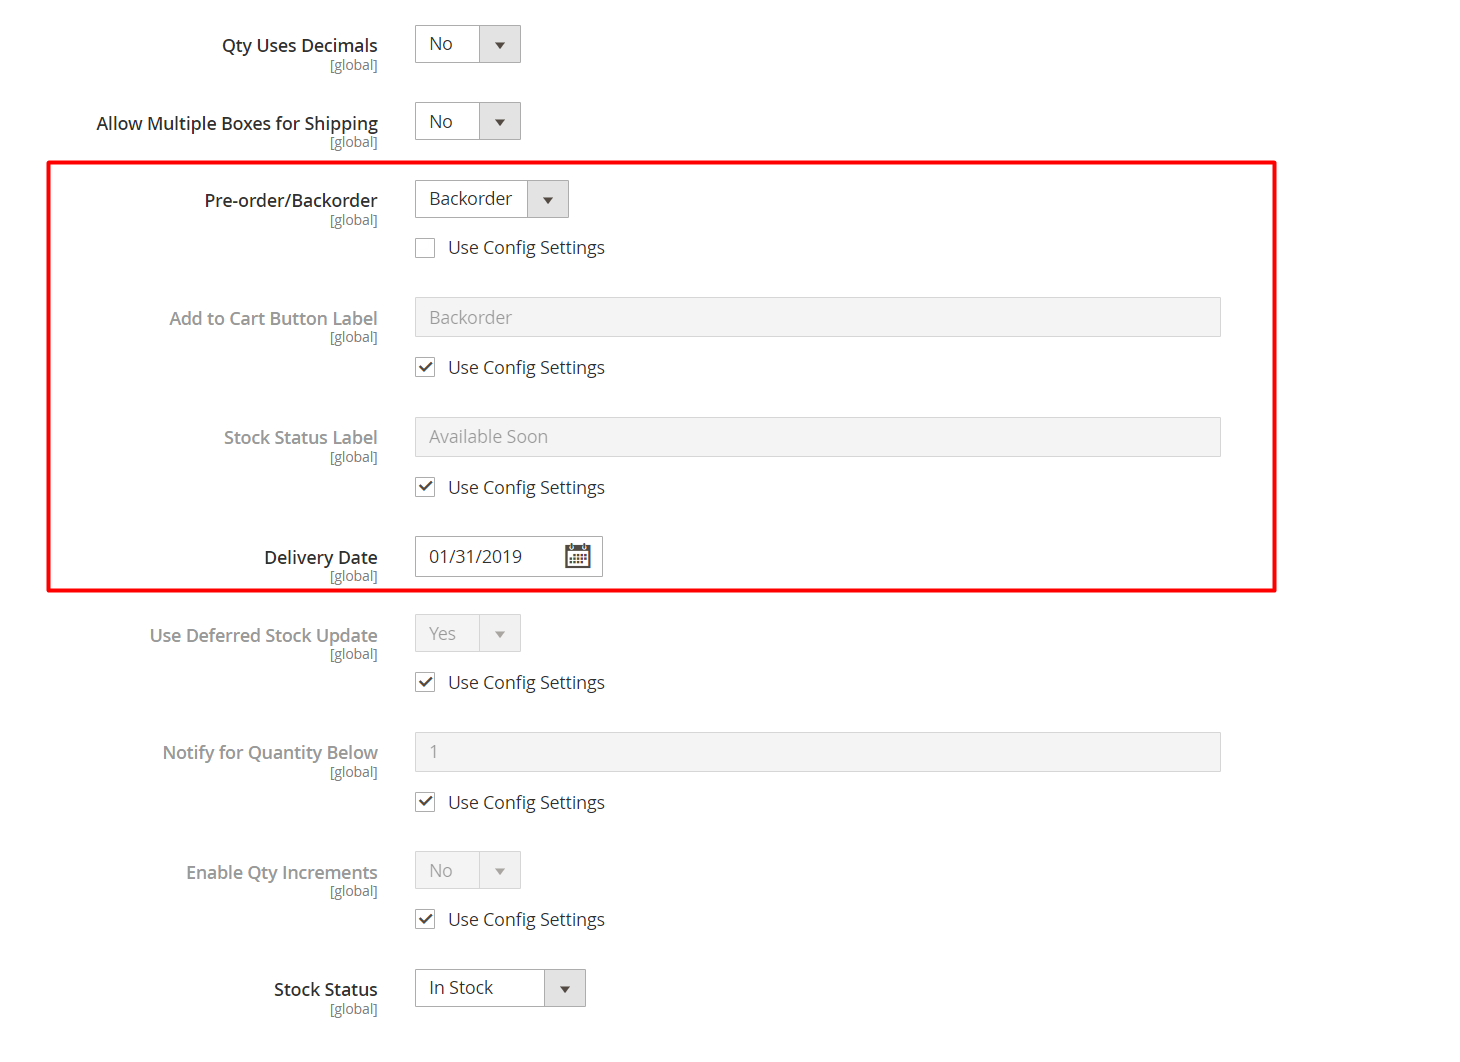
Task: Expand Allow Multiple Boxes for Shipping dropdown
Action: 467,121
